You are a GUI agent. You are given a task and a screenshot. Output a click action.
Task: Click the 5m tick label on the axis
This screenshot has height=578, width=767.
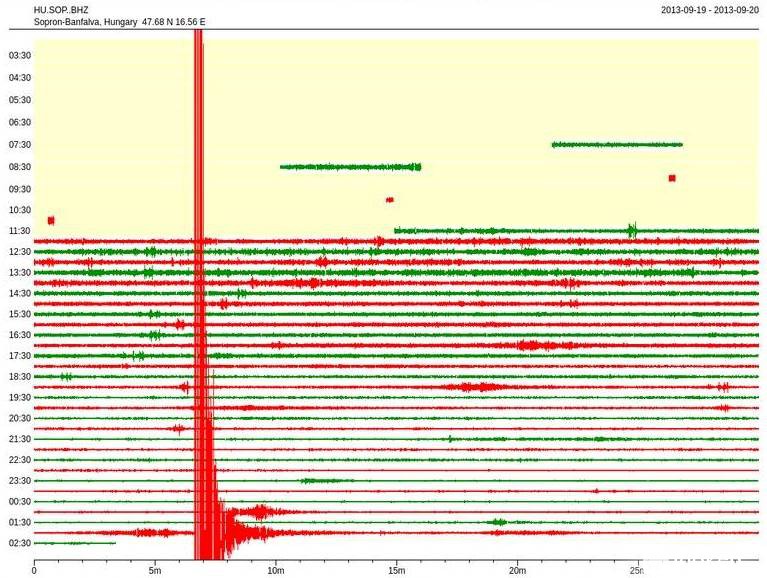click(155, 571)
